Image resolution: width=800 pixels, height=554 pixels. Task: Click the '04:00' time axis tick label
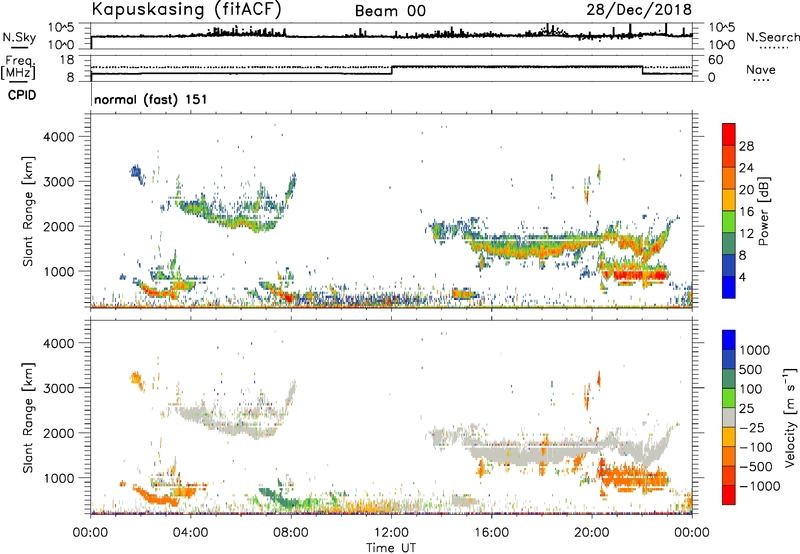tap(191, 533)
